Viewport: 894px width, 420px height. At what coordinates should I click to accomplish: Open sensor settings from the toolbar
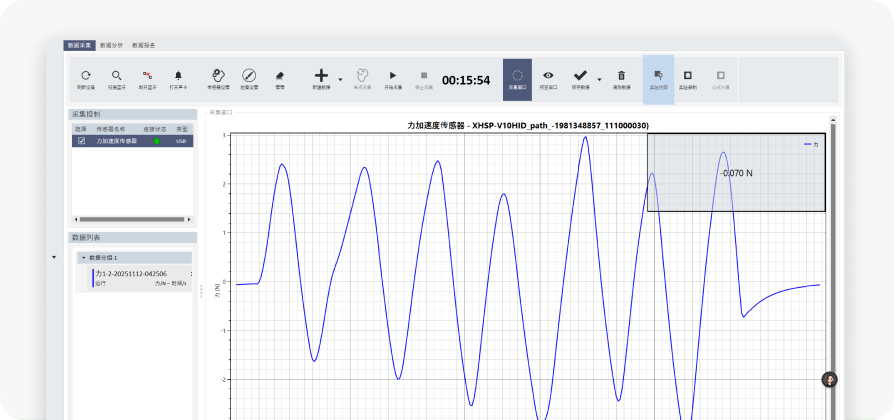click(x=218, y=75)
